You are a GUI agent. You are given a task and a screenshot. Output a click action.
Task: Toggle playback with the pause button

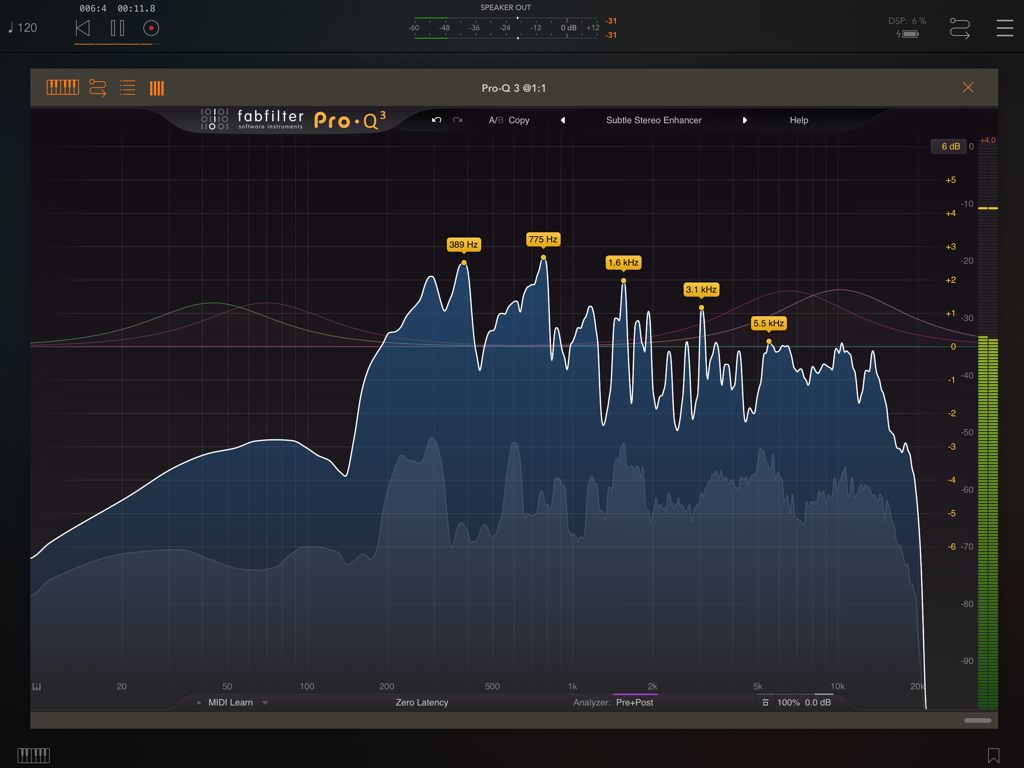115,28
